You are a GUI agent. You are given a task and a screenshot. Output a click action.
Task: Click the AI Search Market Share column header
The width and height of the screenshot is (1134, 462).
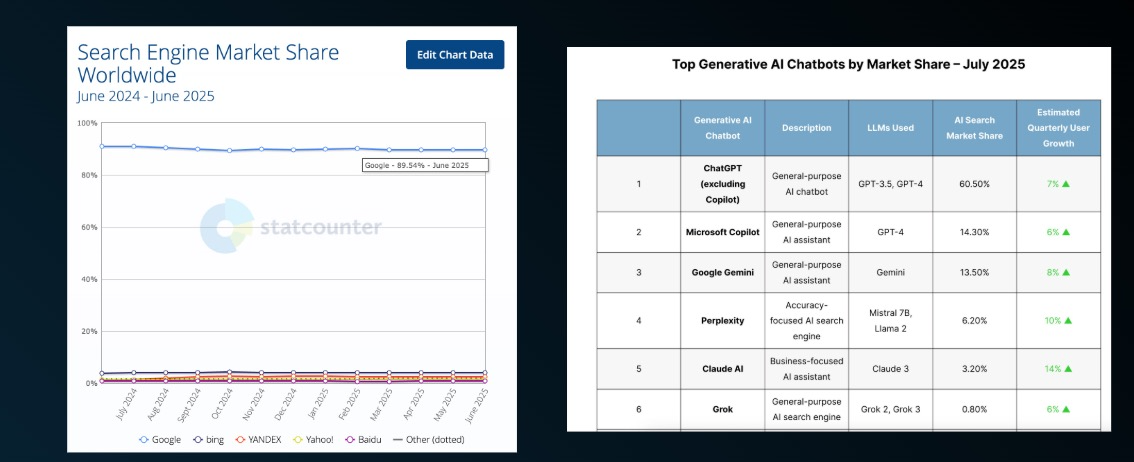[x=973, y=128]
